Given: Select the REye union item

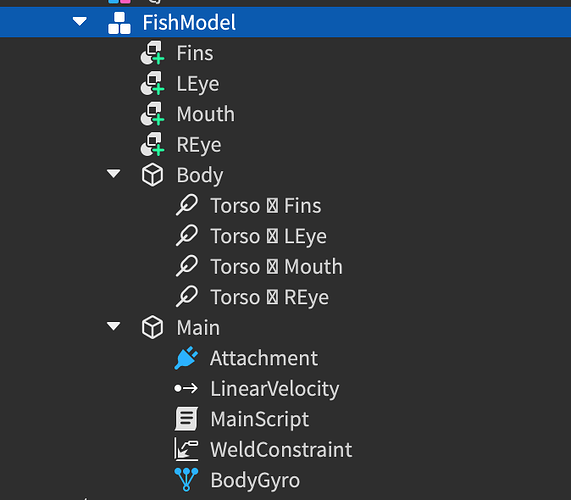Looking at the screenshot, I should (x=199, y=145).
